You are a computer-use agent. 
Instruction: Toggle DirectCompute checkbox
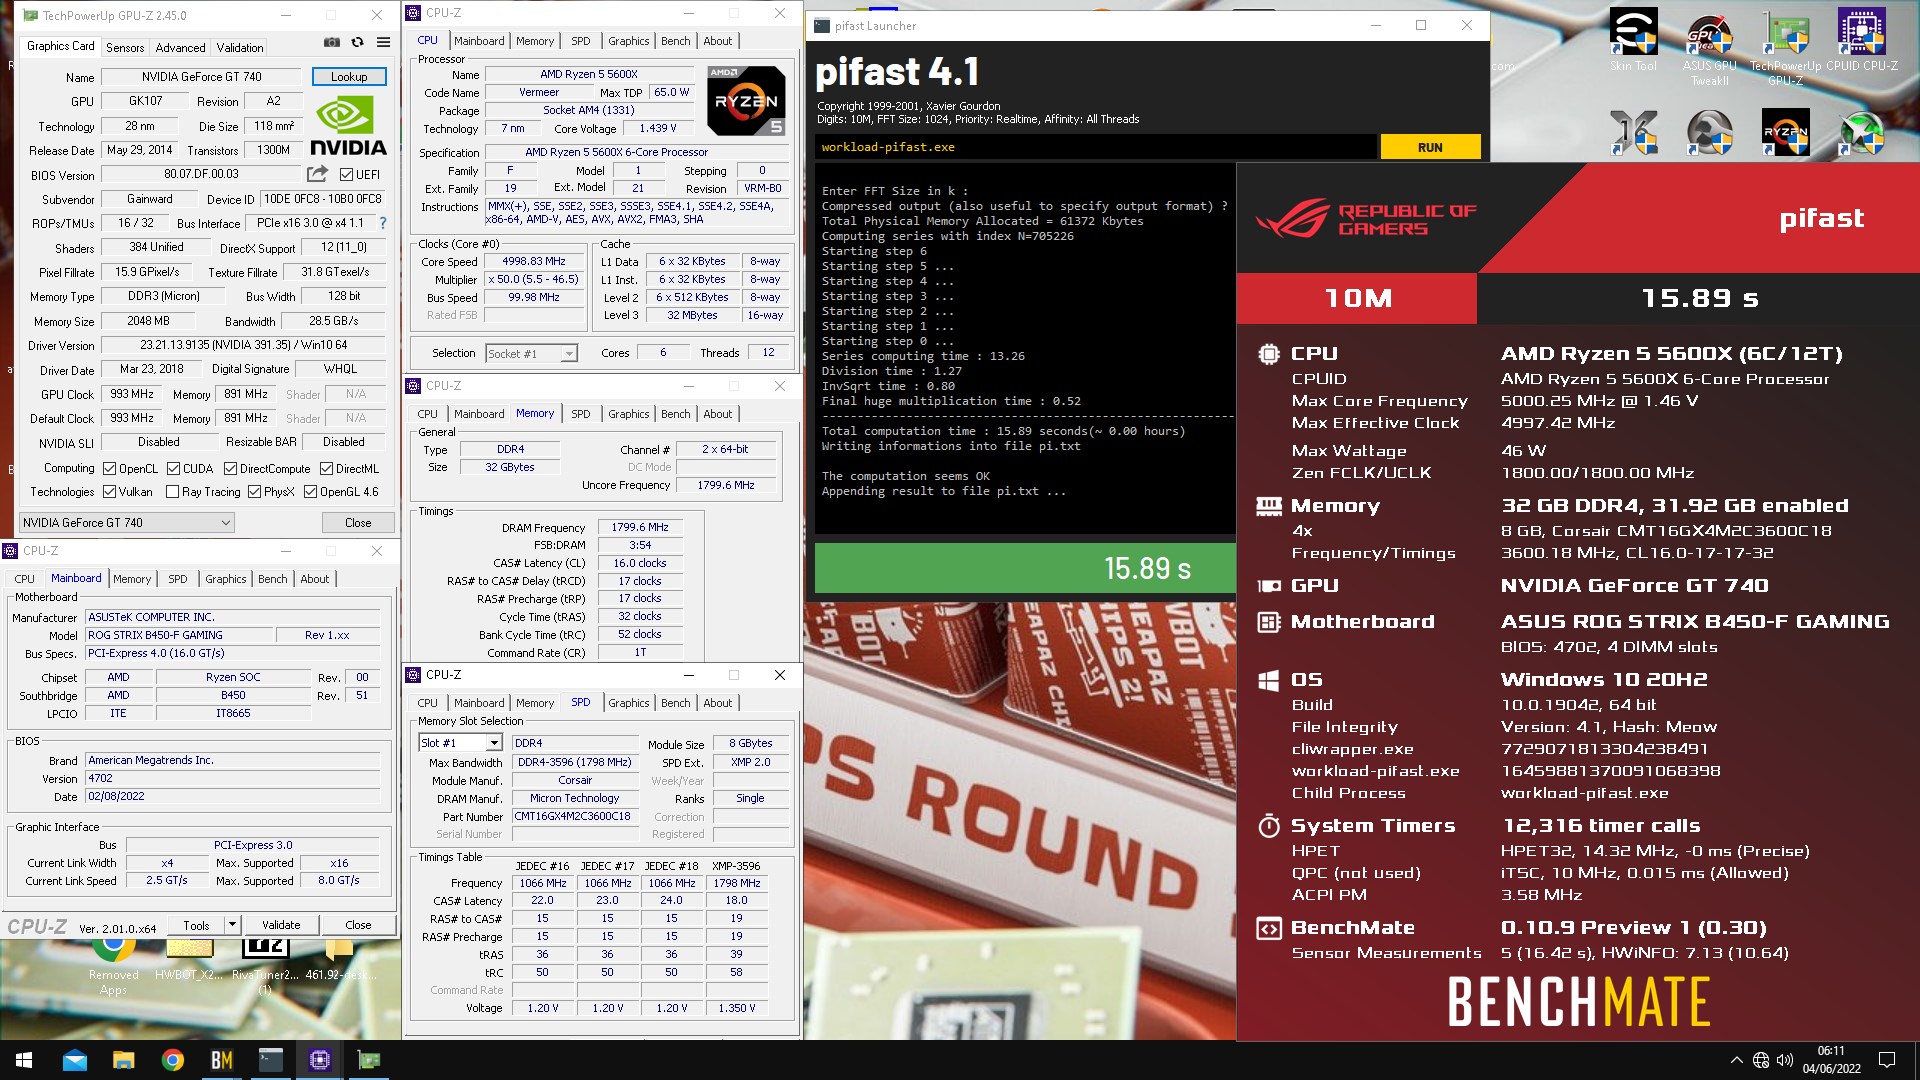click(x=230, y=468)
